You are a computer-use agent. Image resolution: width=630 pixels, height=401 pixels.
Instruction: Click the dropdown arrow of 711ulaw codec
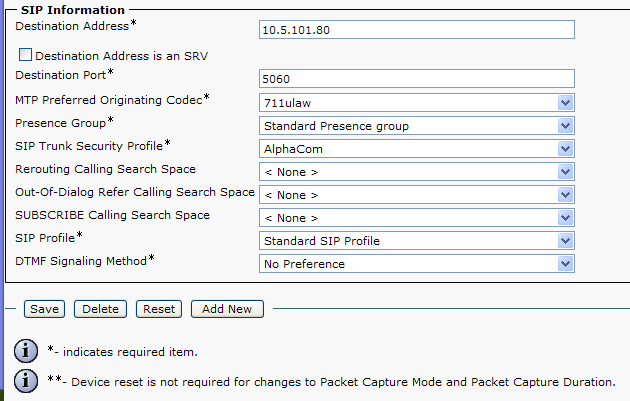[565, 102]
